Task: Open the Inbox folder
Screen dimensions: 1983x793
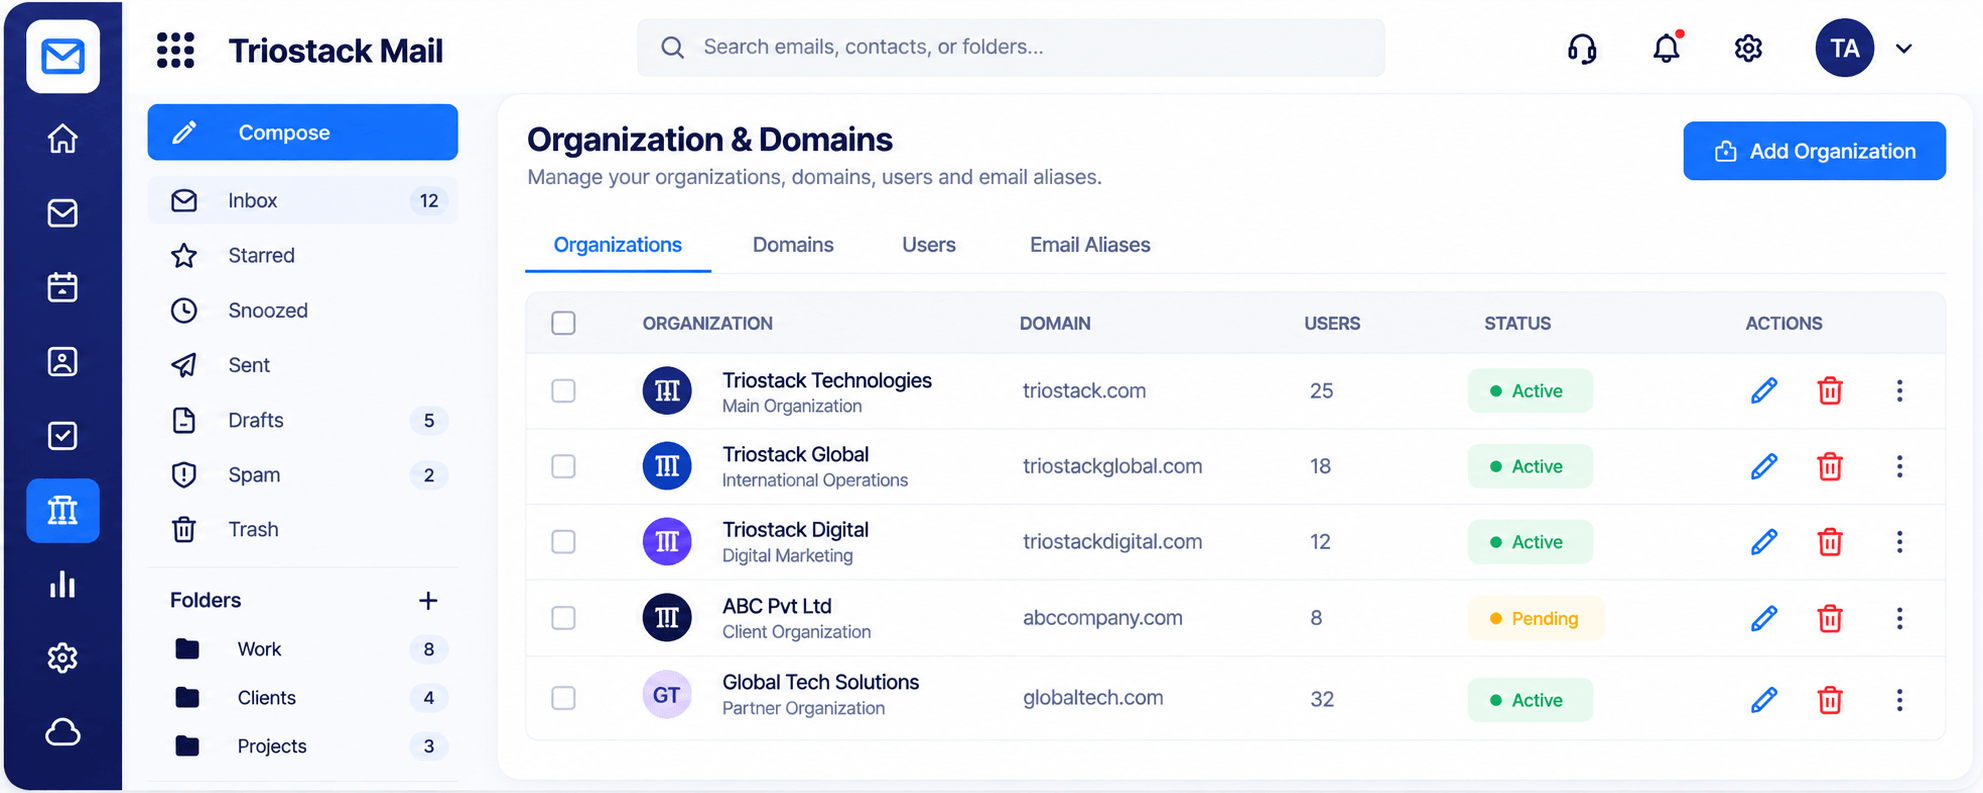Action: click(x=303, y=200)
